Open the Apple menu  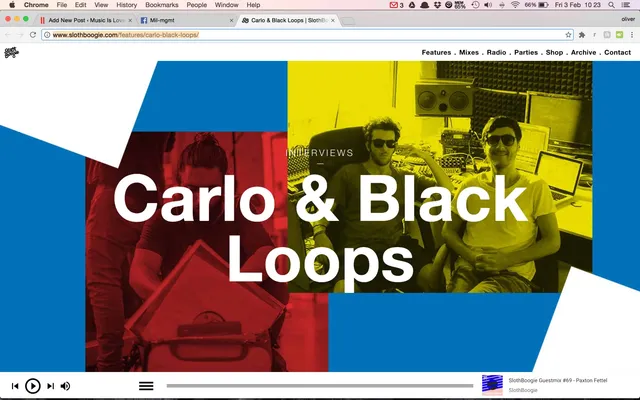12,5
